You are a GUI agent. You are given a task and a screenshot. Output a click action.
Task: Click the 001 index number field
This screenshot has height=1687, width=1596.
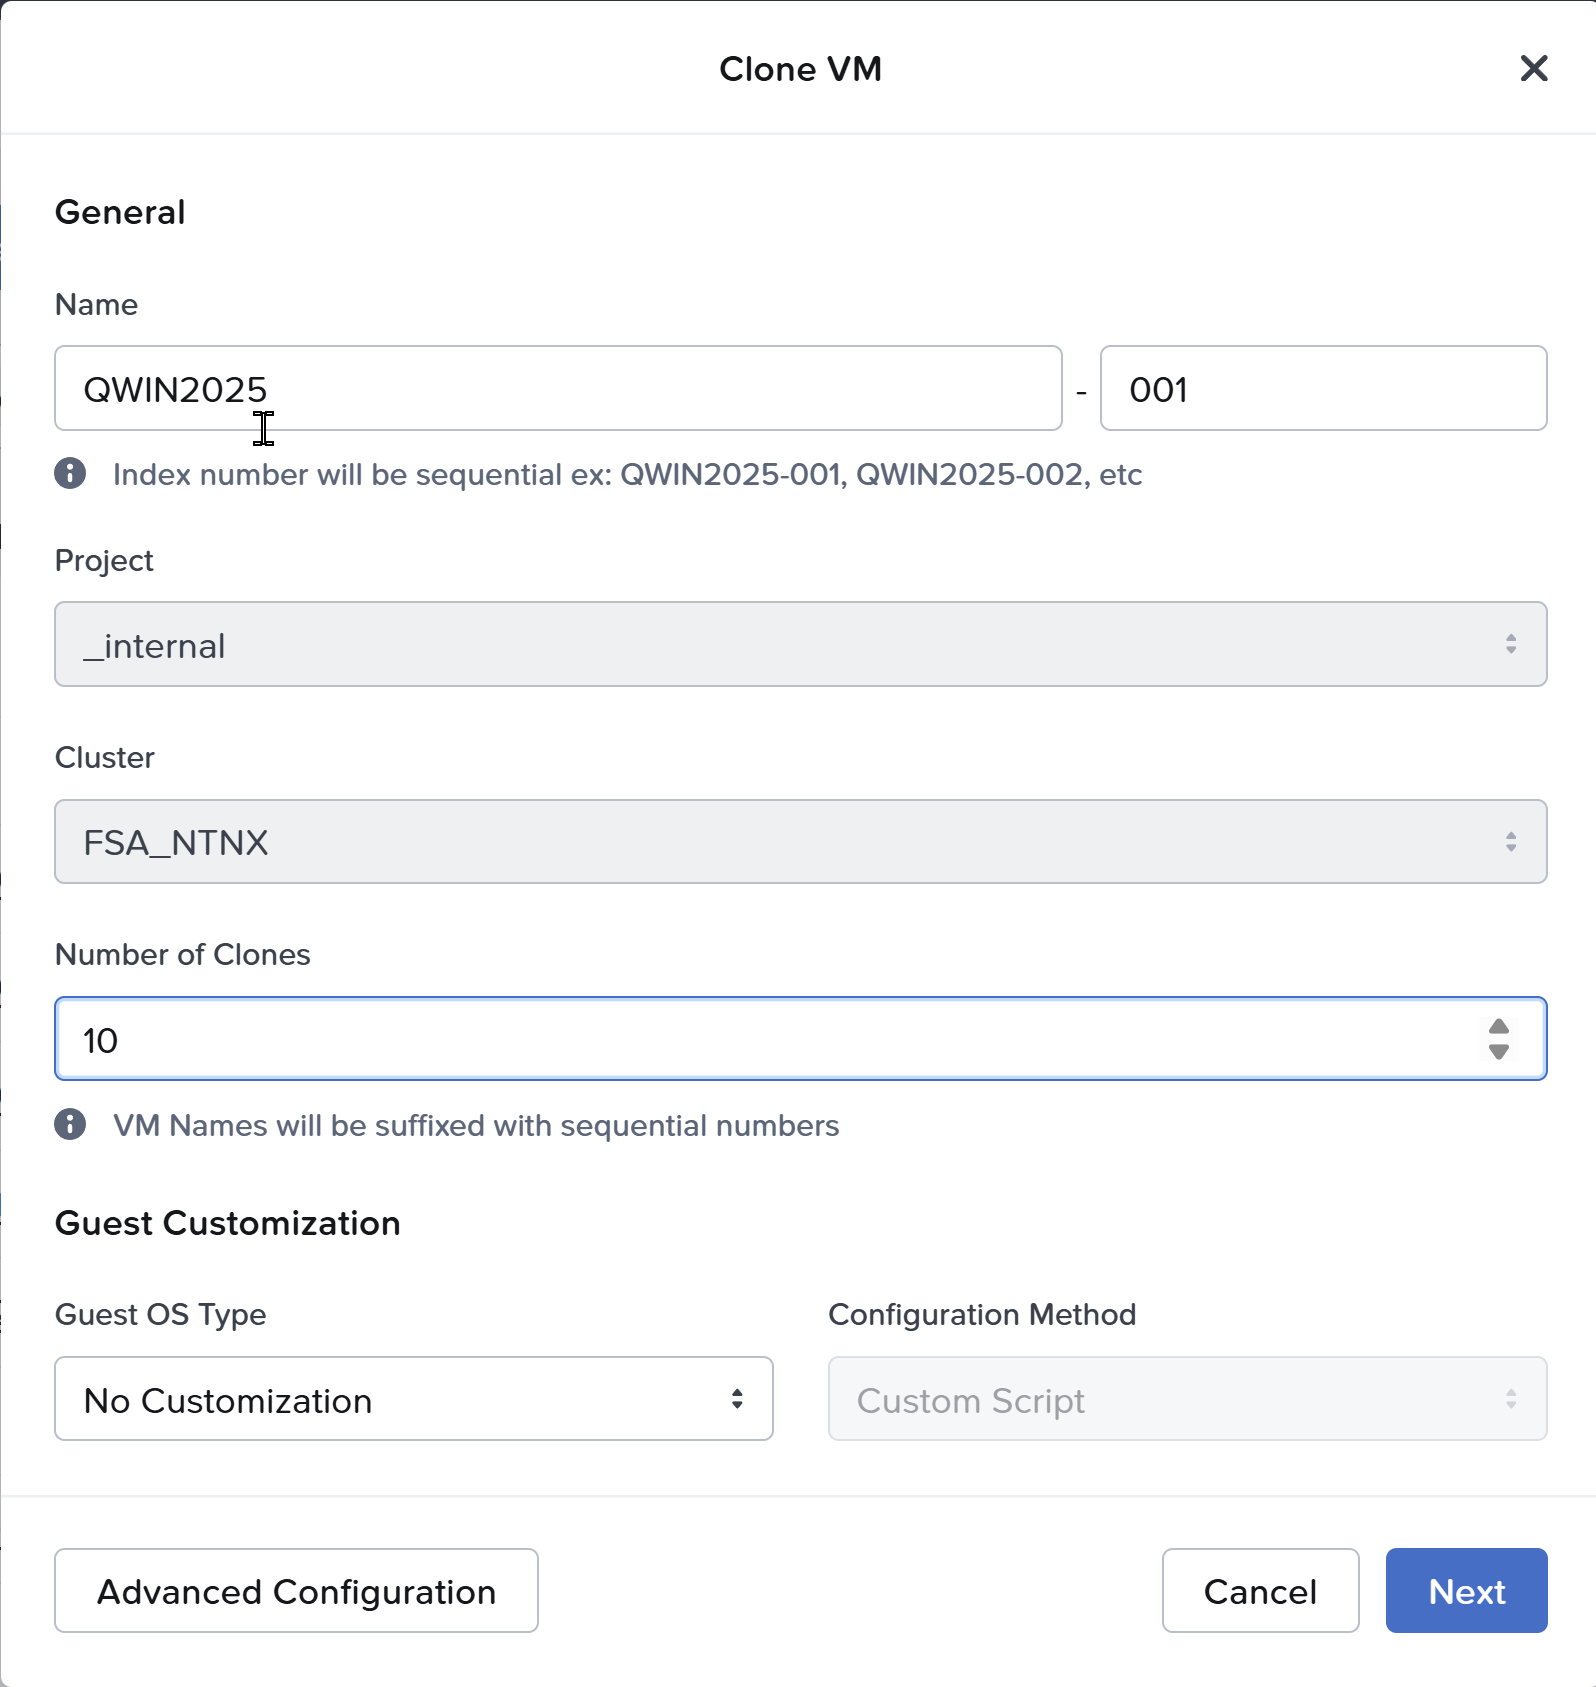[1322, 389]
